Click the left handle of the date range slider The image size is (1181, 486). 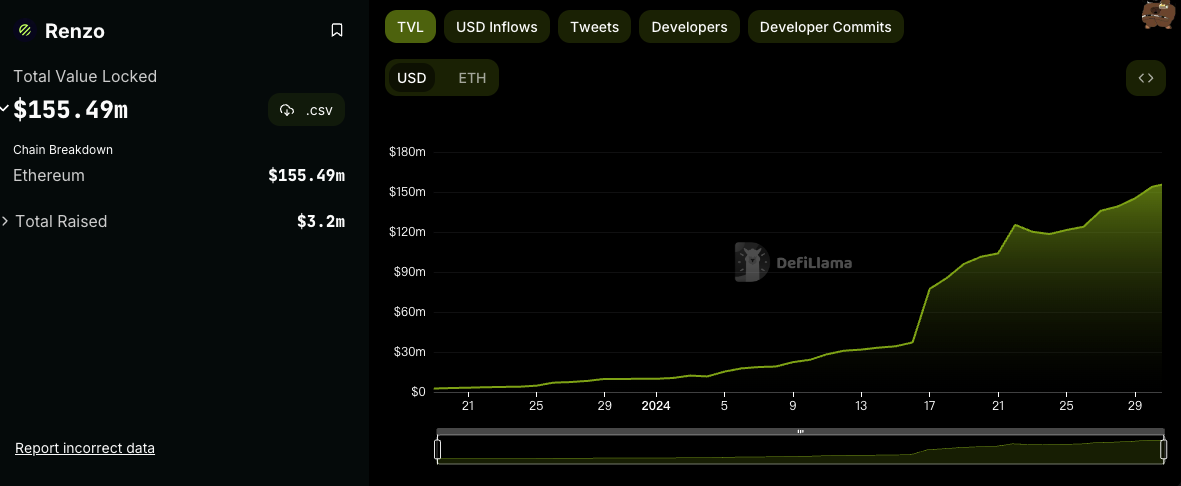pyautogui.click(x=437, y=450)
